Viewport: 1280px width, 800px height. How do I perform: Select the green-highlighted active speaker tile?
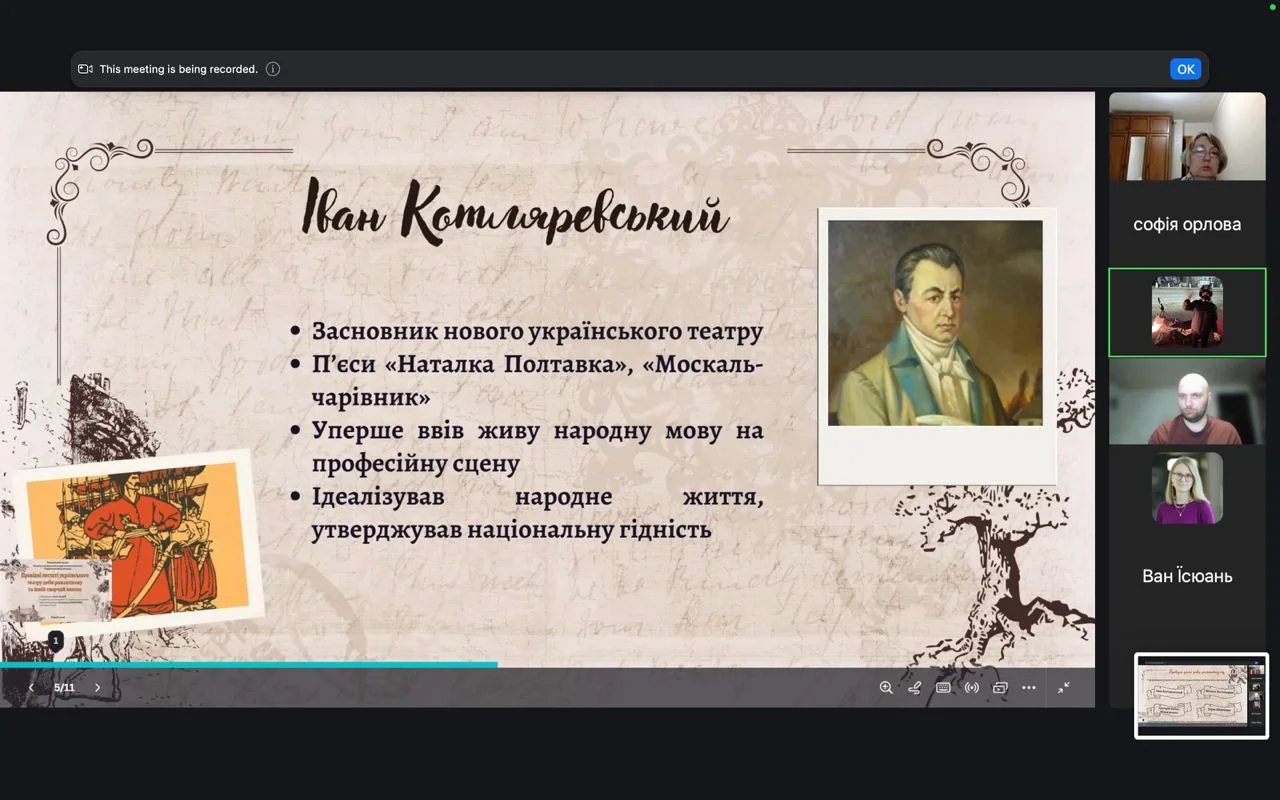1187,312
